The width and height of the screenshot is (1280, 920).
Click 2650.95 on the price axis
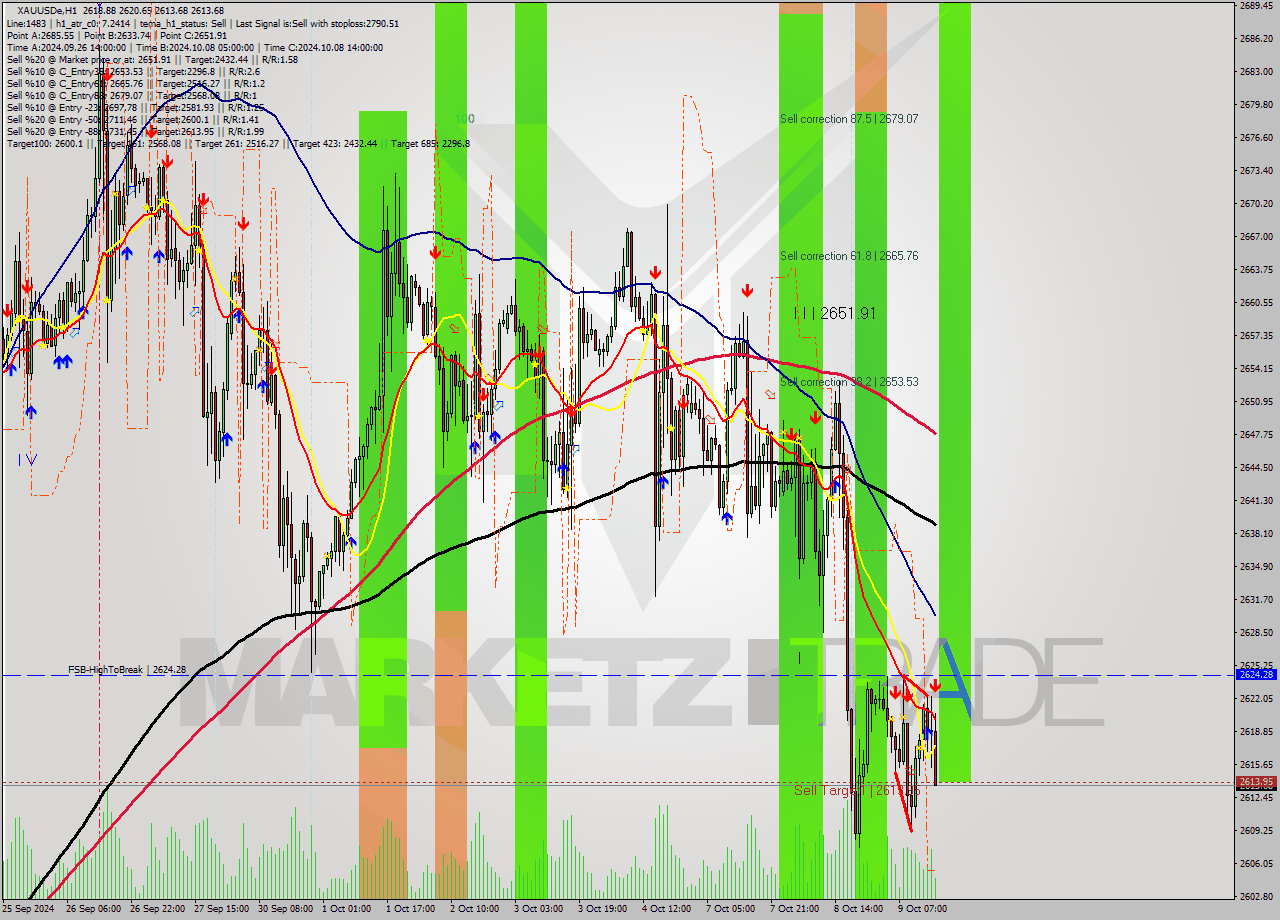tap(1255, 401)
